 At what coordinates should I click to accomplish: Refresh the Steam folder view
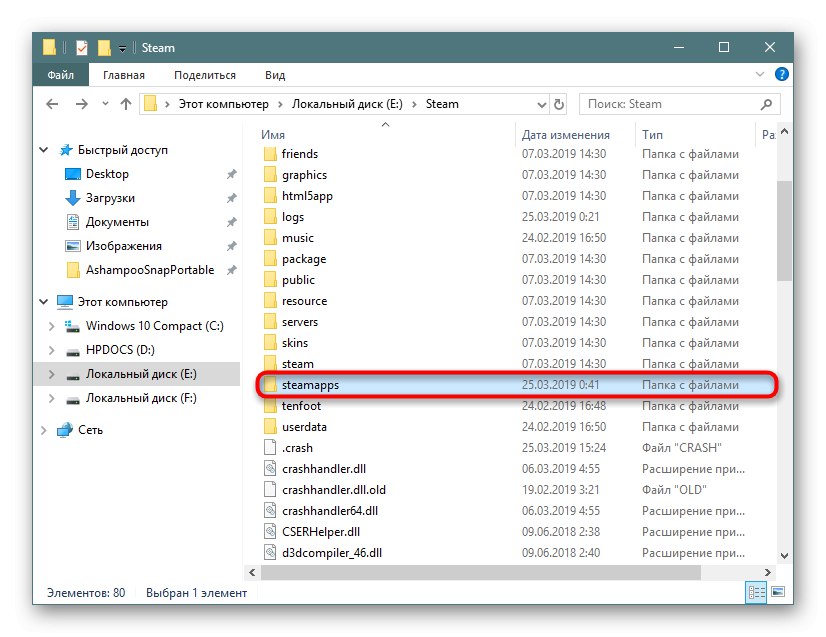[x=559, y=104]
